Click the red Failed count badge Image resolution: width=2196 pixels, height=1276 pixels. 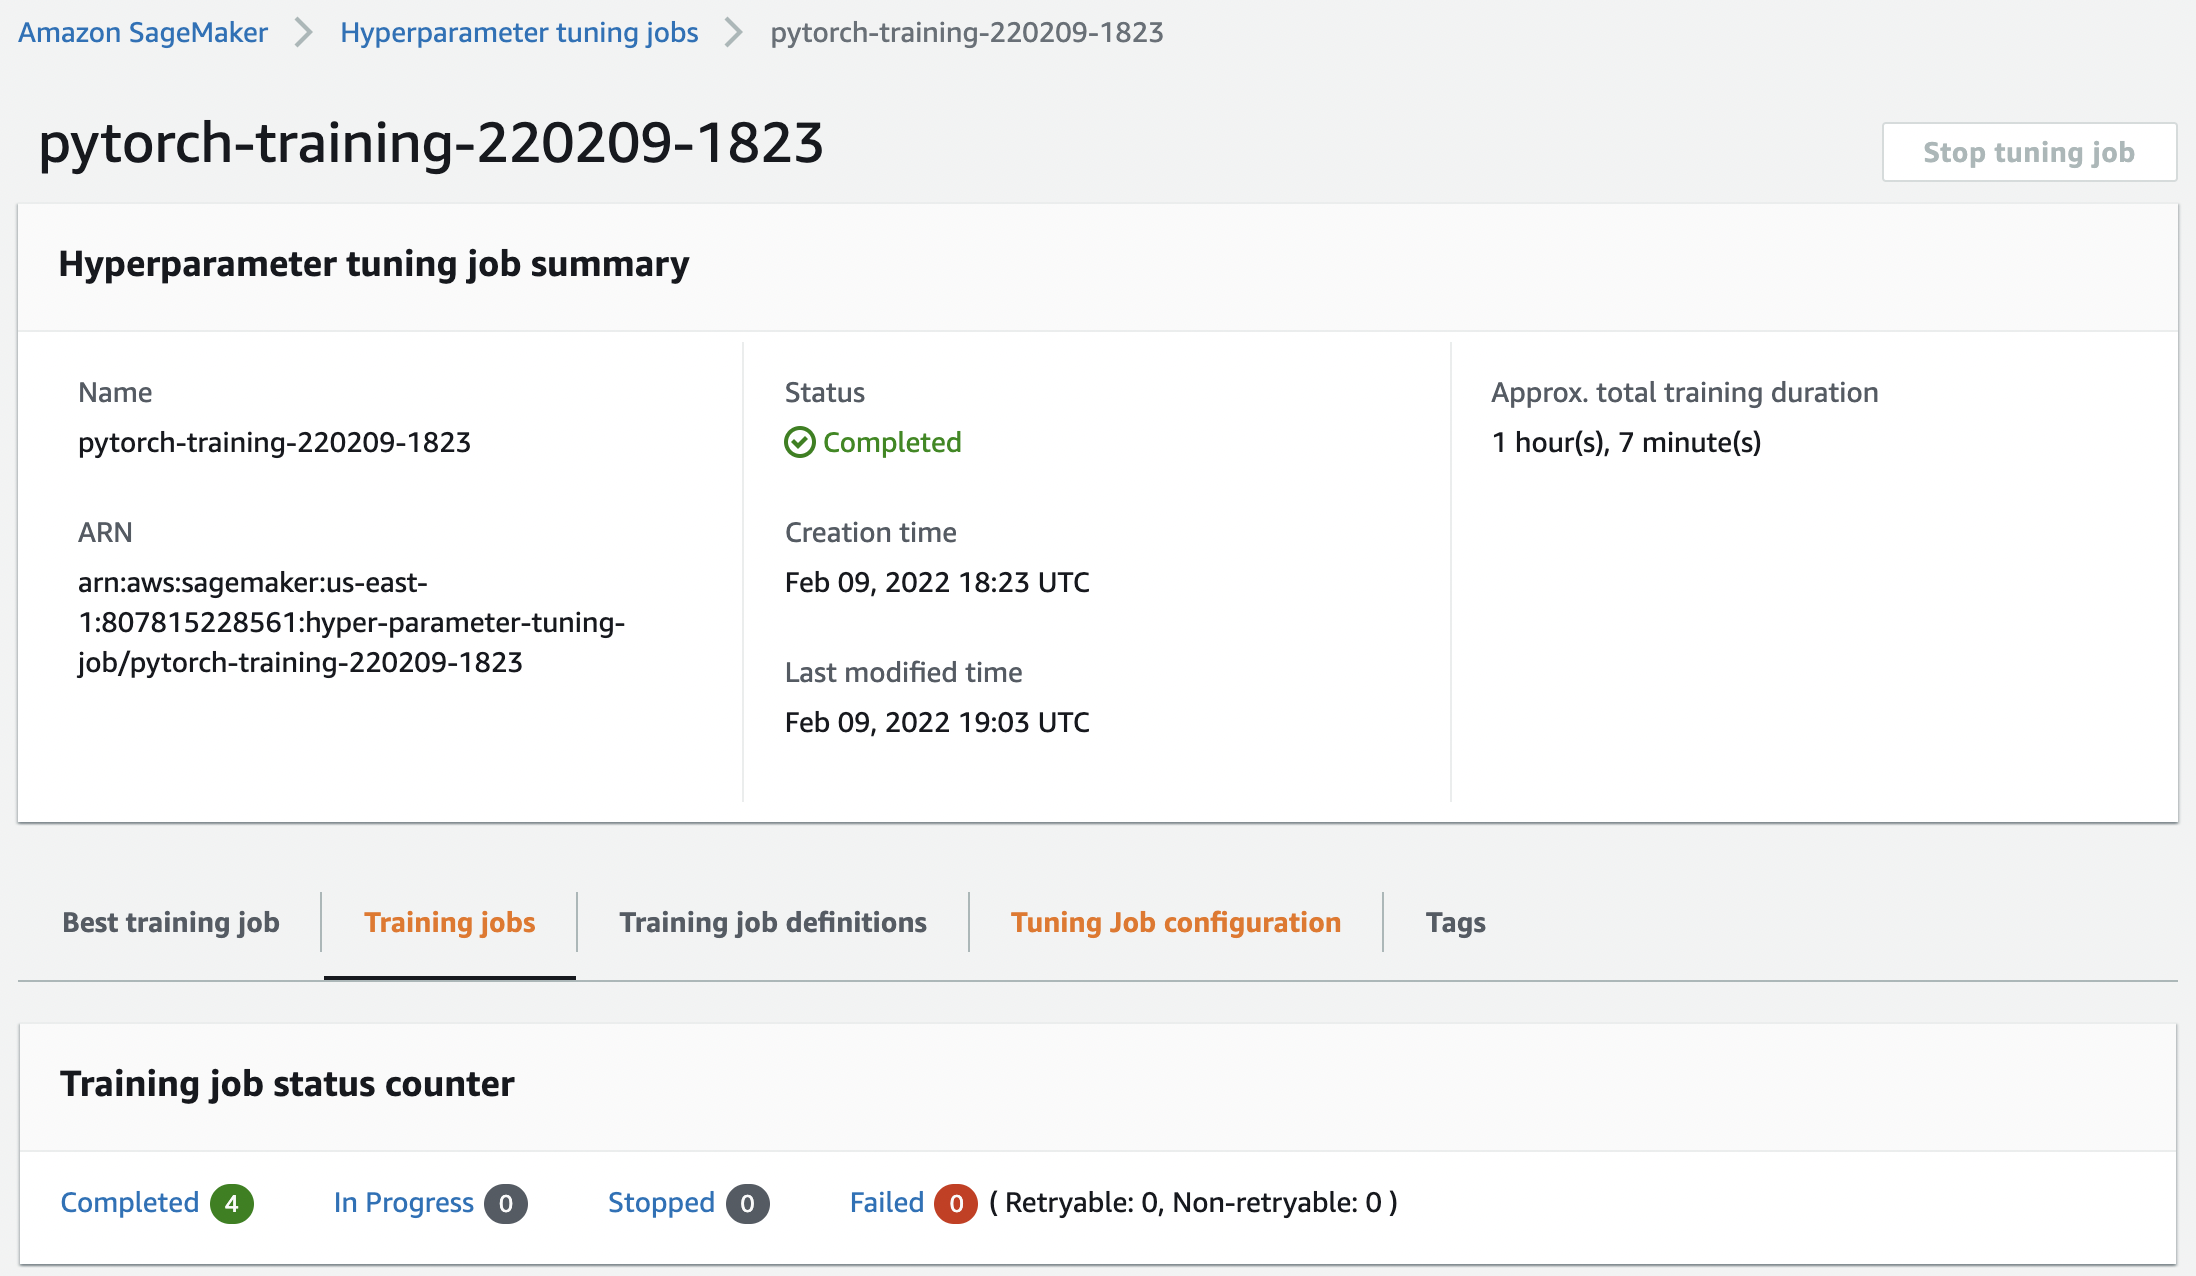coord(956,1204)
